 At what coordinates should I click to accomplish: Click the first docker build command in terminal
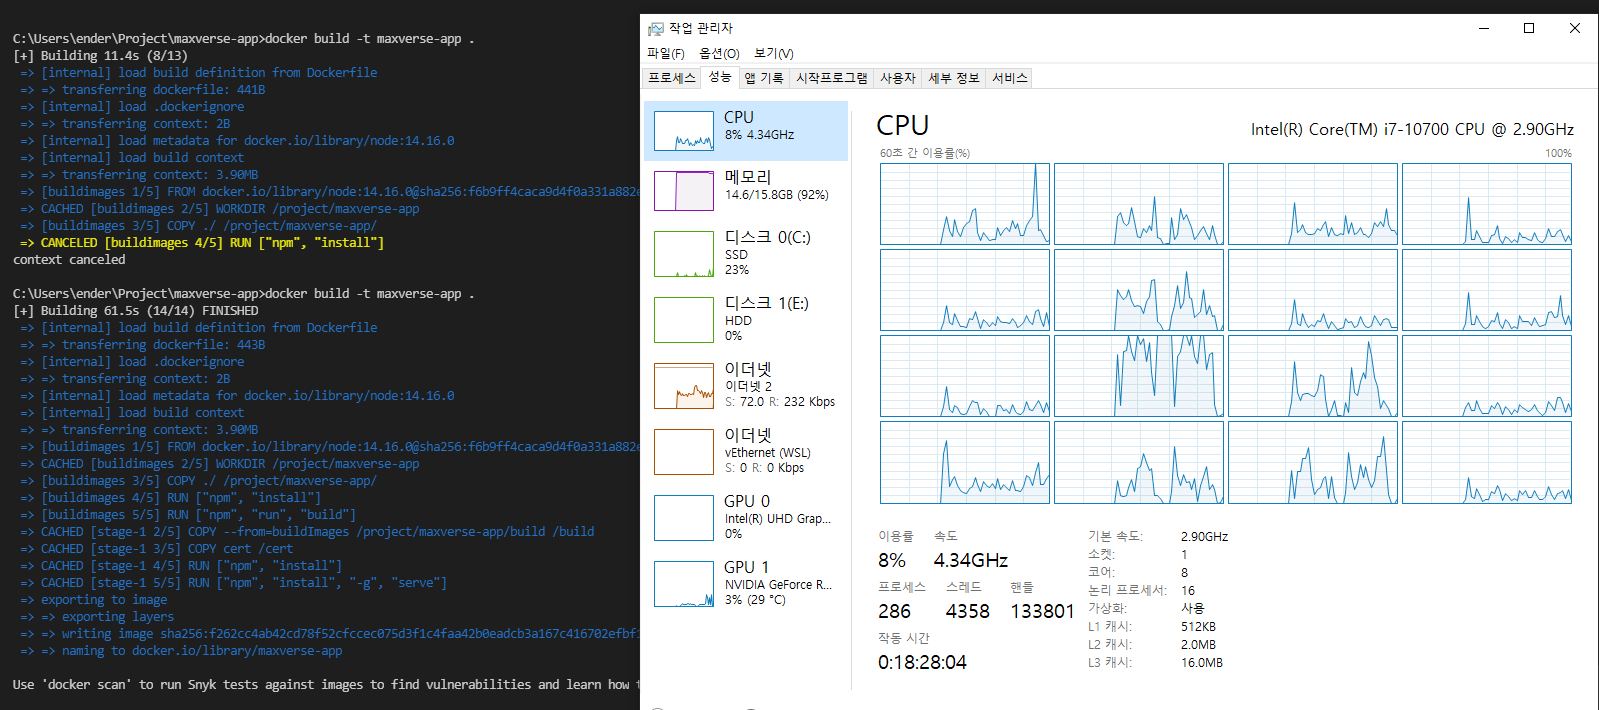(244, 38)
